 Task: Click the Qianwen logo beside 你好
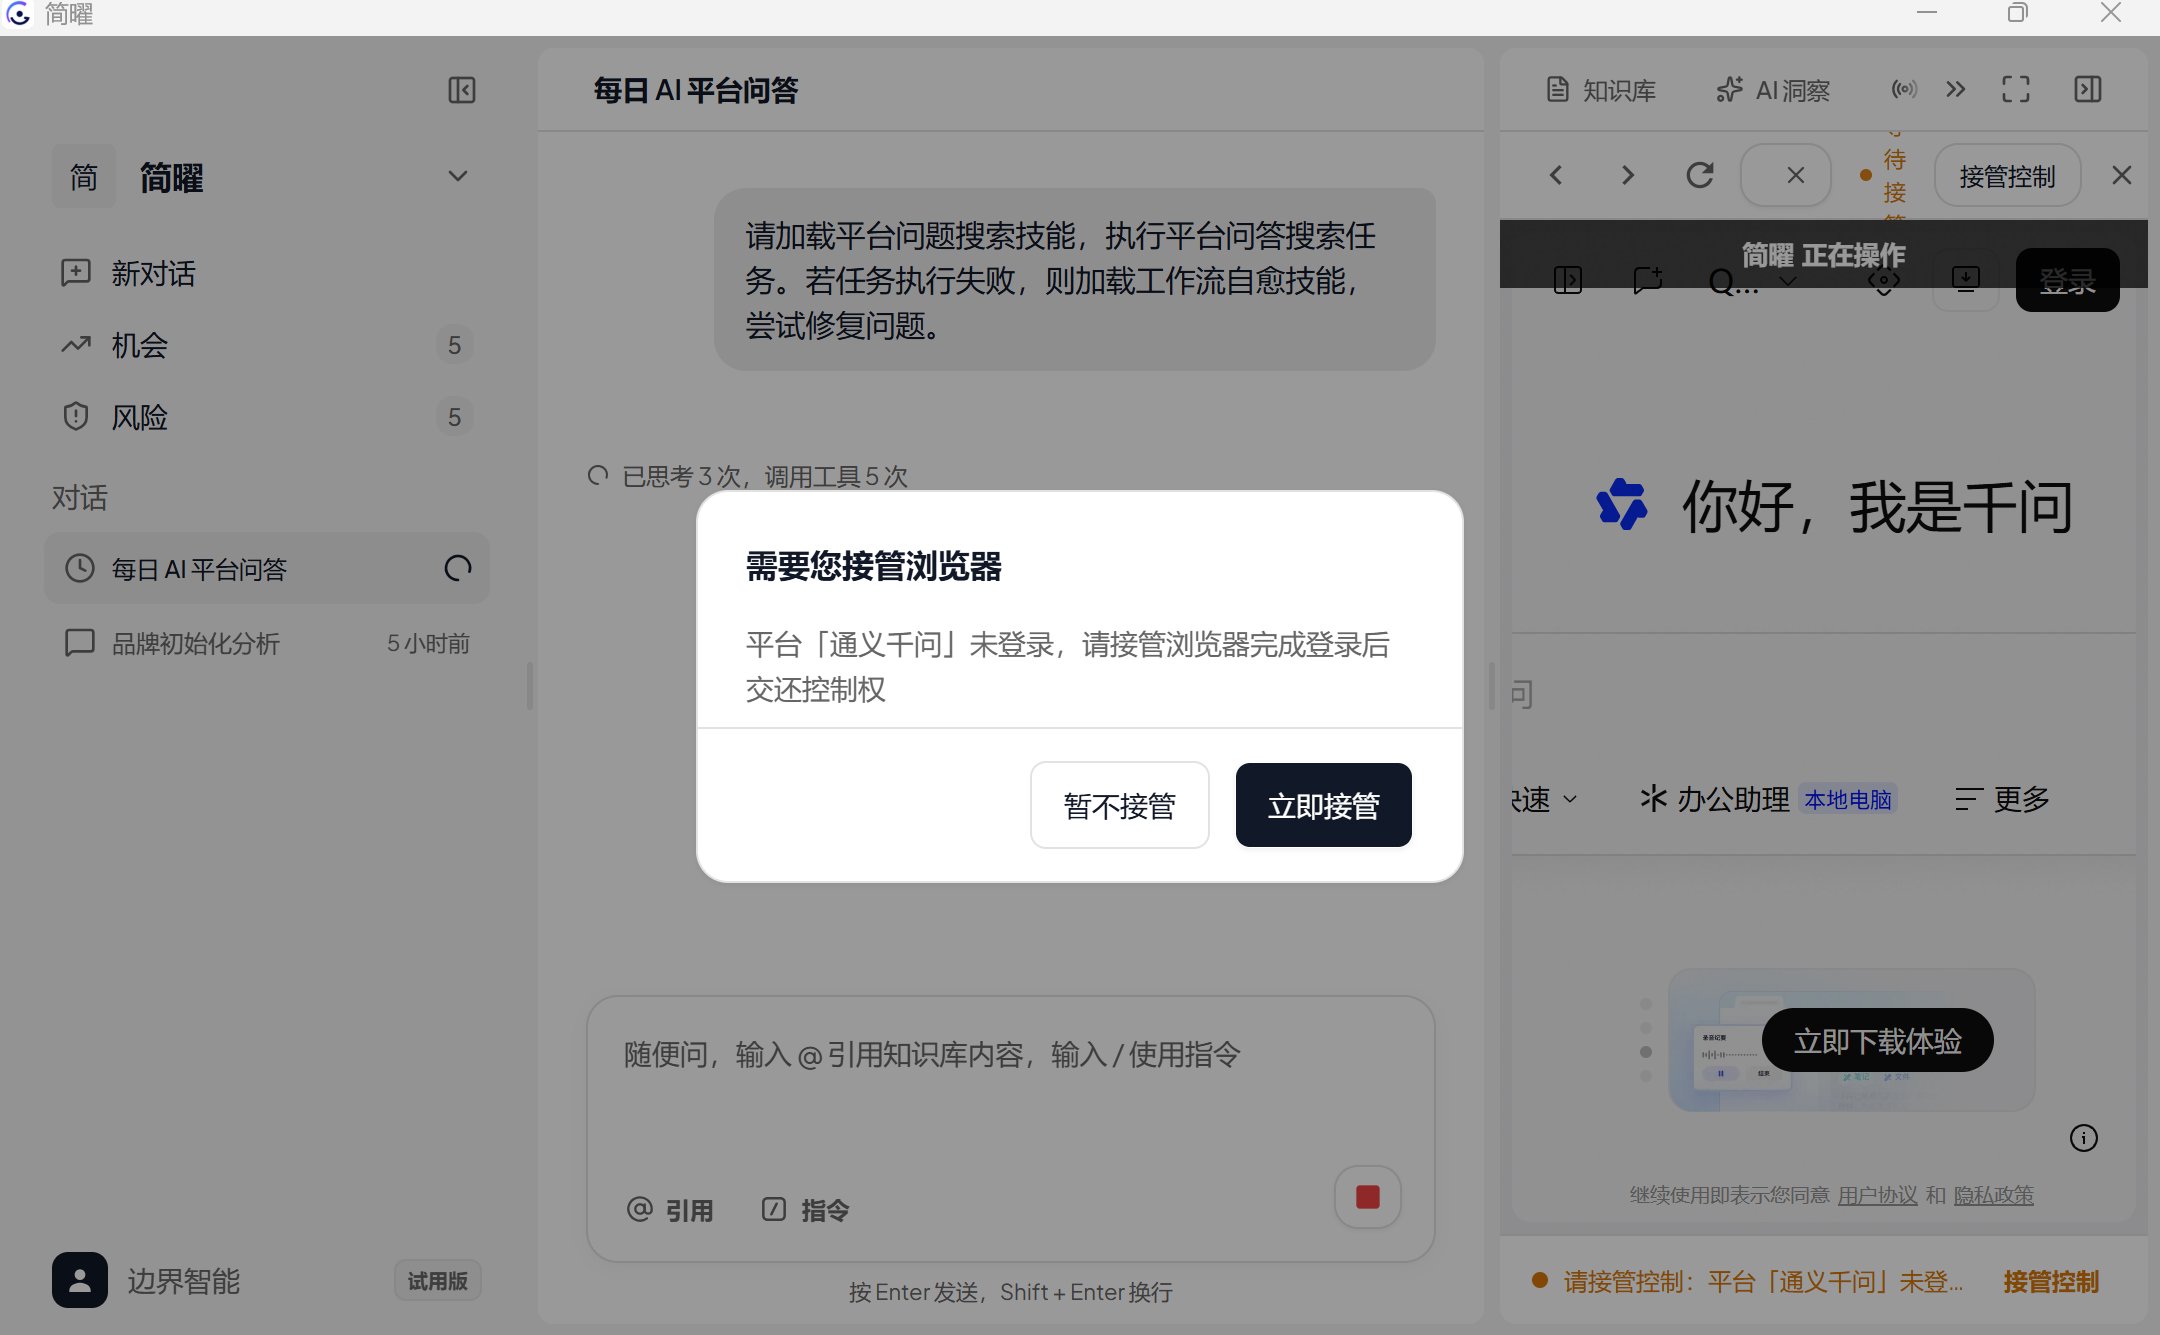pyautogui.click(x=1622, y=504)
